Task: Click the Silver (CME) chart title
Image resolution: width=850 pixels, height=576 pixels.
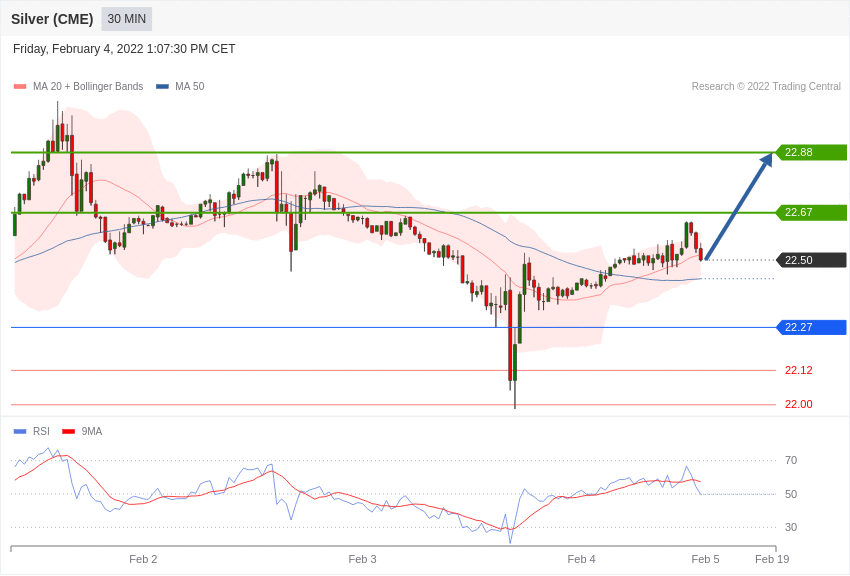Action: tap(52, 19)
